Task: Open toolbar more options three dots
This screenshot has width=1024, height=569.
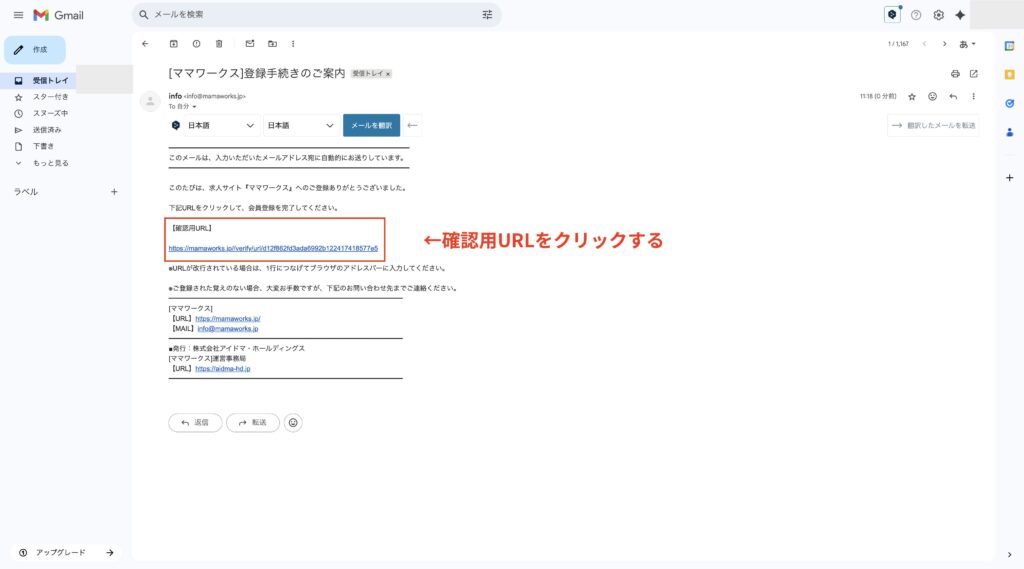Action: tap(293, 44)
